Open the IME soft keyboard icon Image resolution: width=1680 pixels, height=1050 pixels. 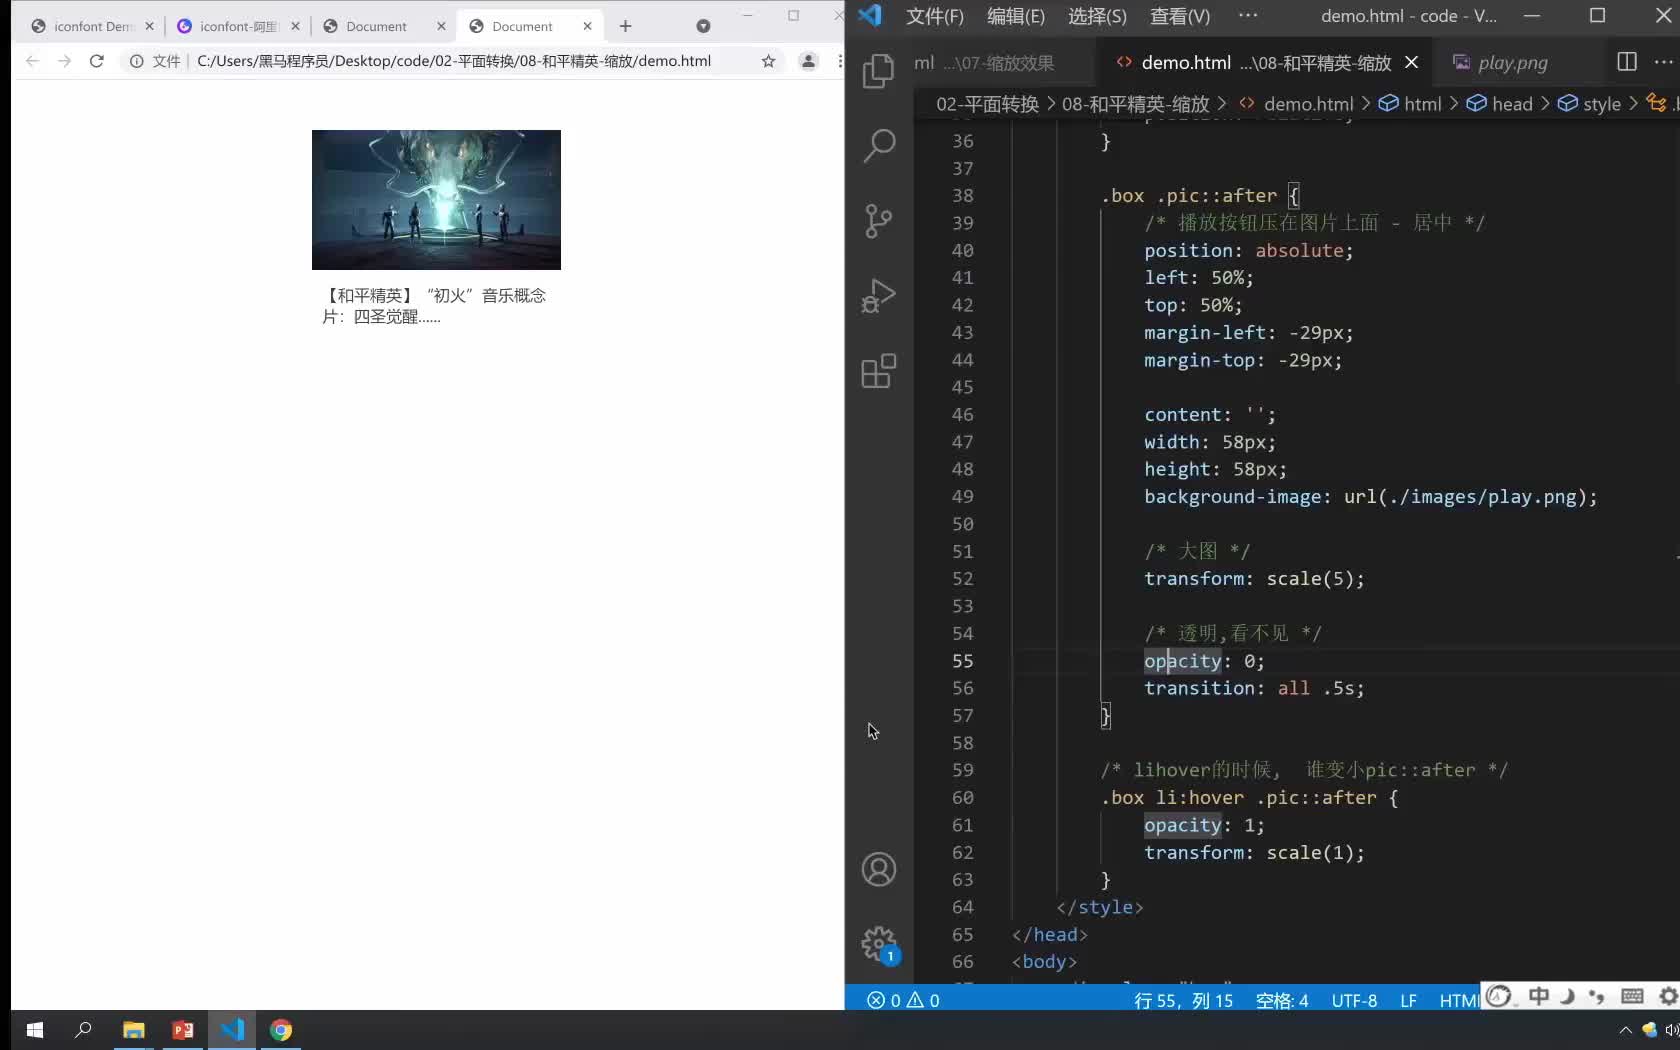1633,996
